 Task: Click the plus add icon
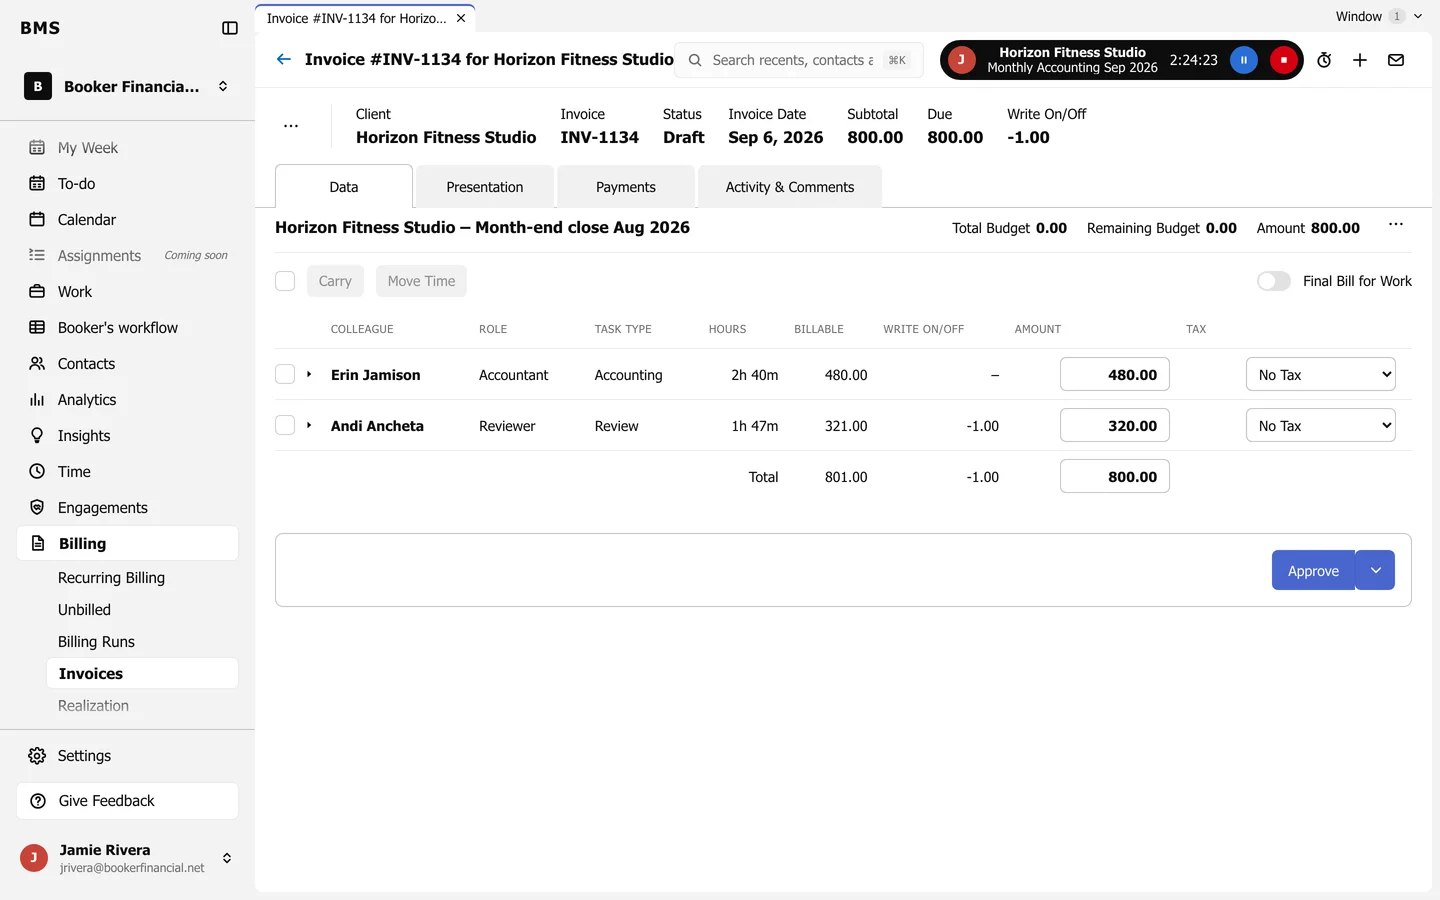pyautogui.click(x=1360, y=60)
